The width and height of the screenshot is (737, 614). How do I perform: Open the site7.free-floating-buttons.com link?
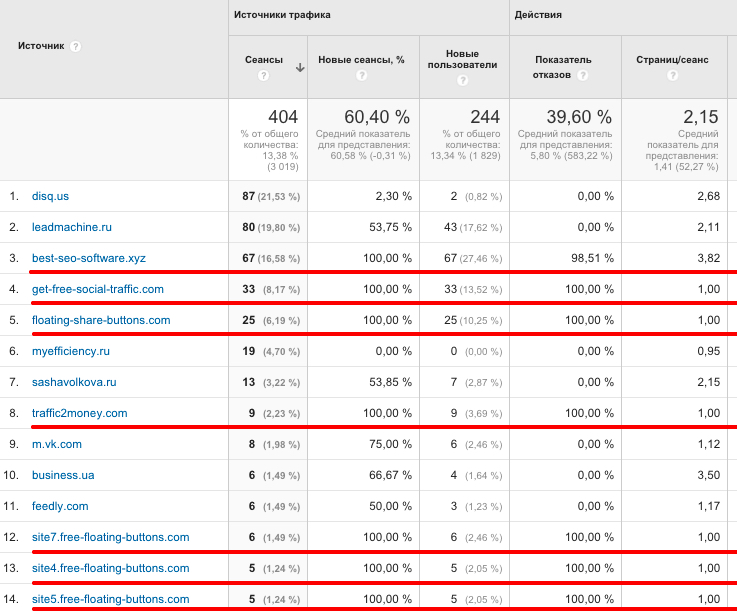pos(110,537)
